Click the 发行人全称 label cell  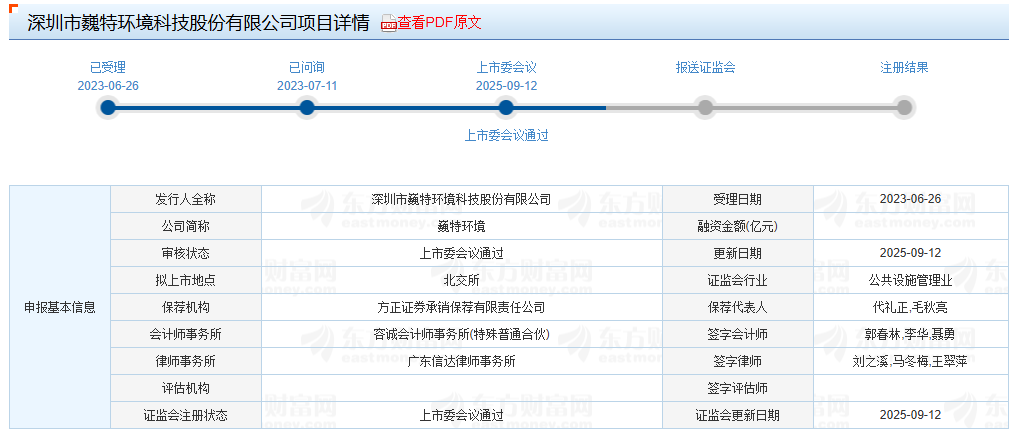(186, 199)
